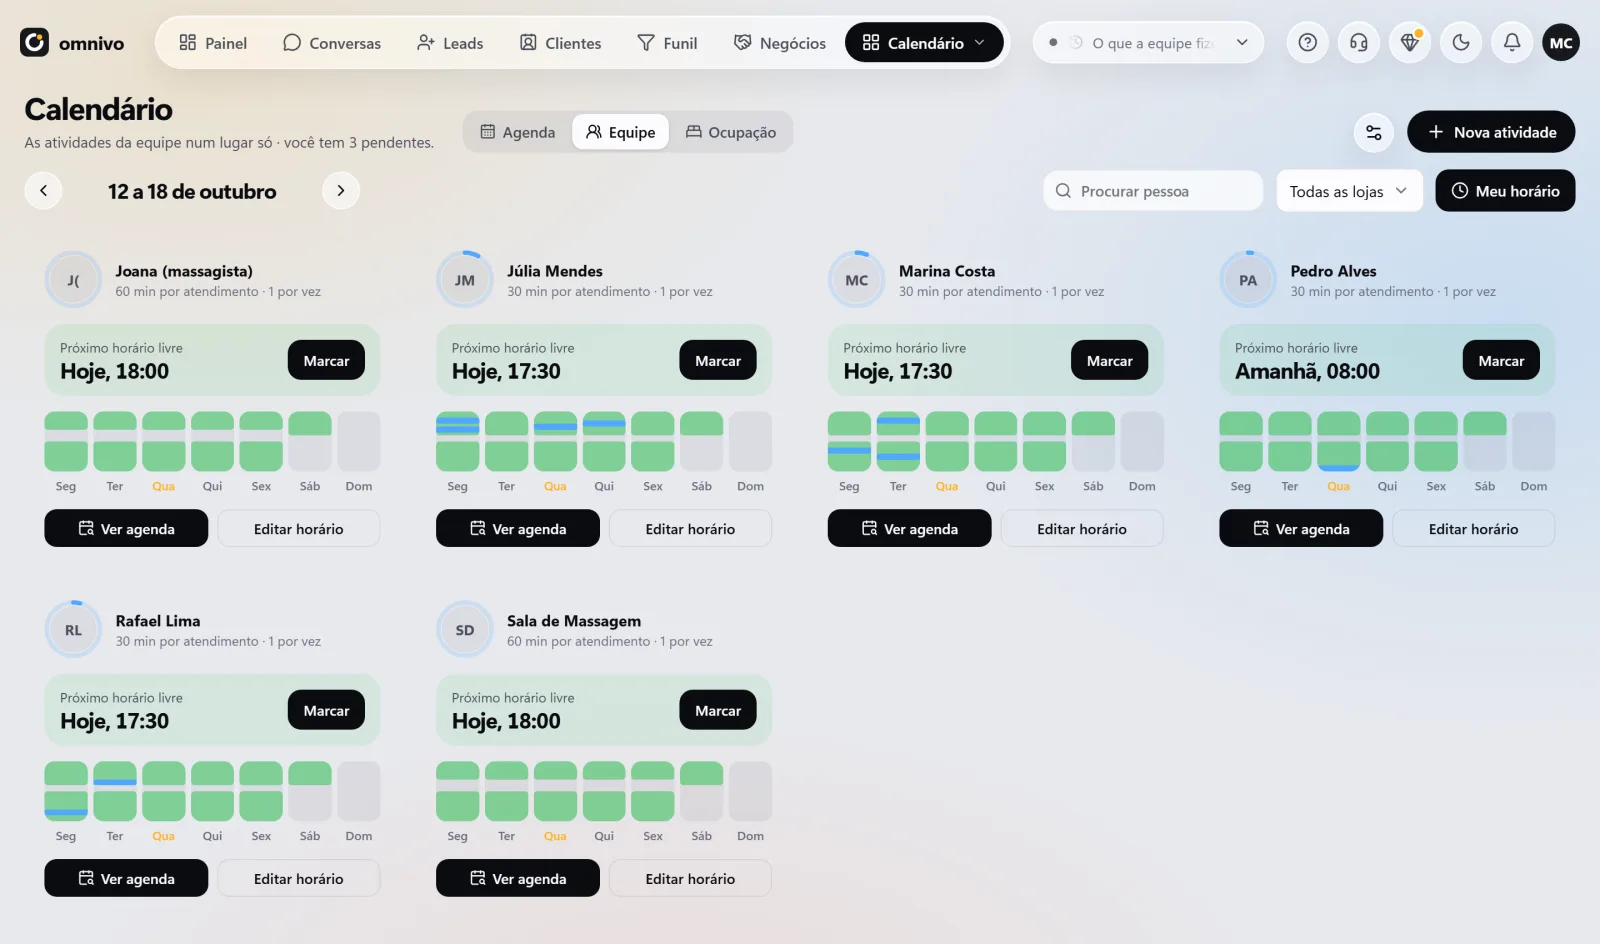Open Conversas in the navigation
Viewport: 1600px width, 944px height.
tap(332, 43)
